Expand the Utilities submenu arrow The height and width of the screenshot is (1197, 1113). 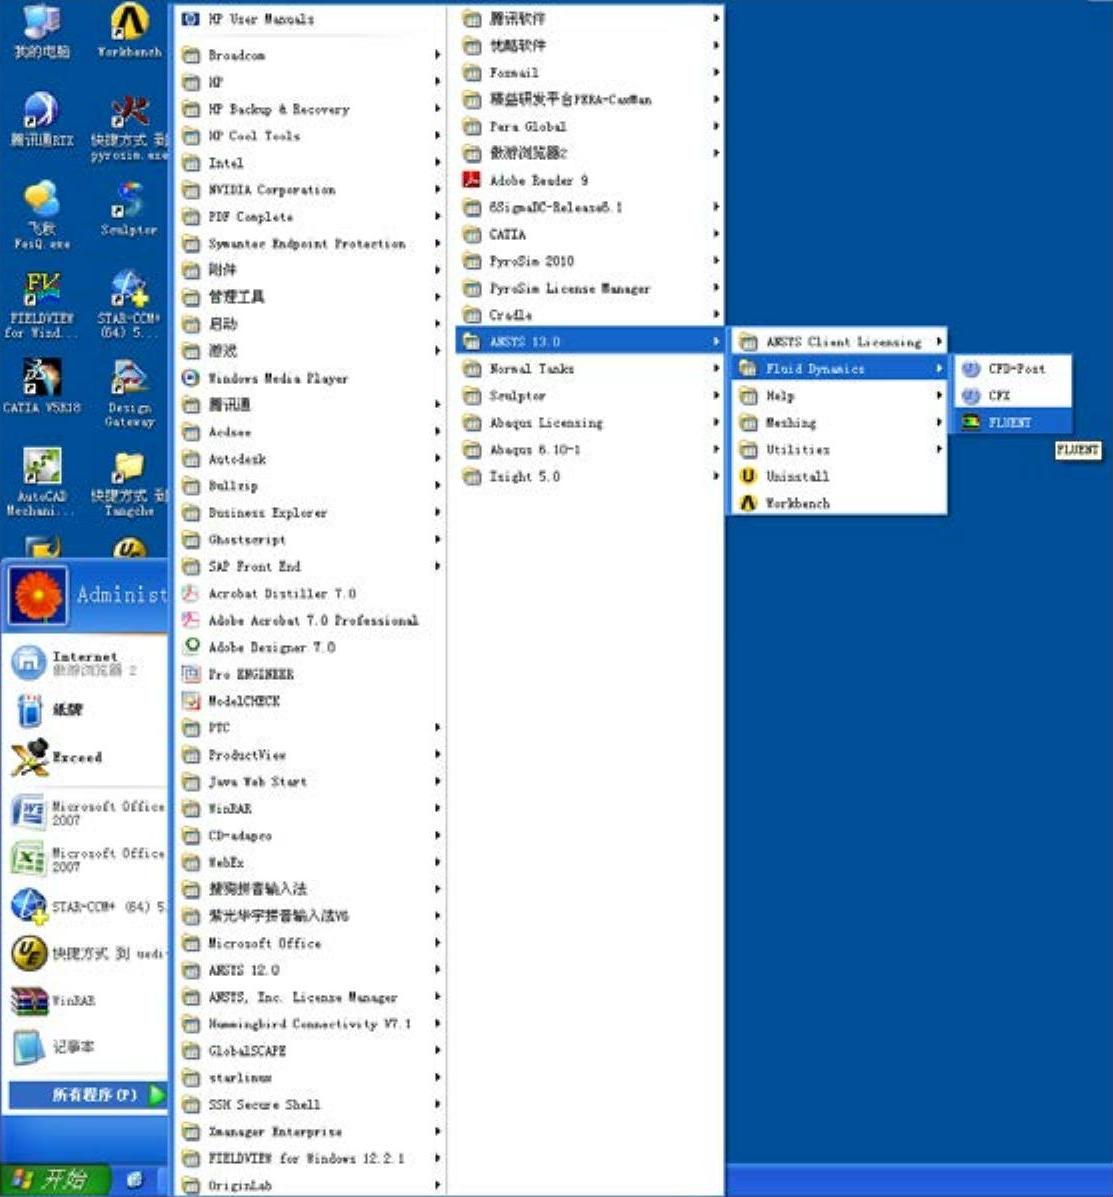(938, 449)
